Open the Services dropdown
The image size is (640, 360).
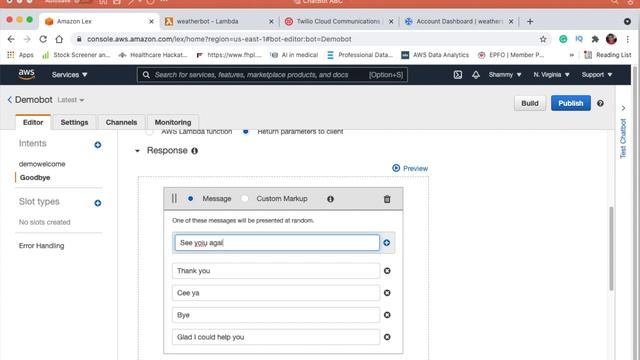pos(69,75)
